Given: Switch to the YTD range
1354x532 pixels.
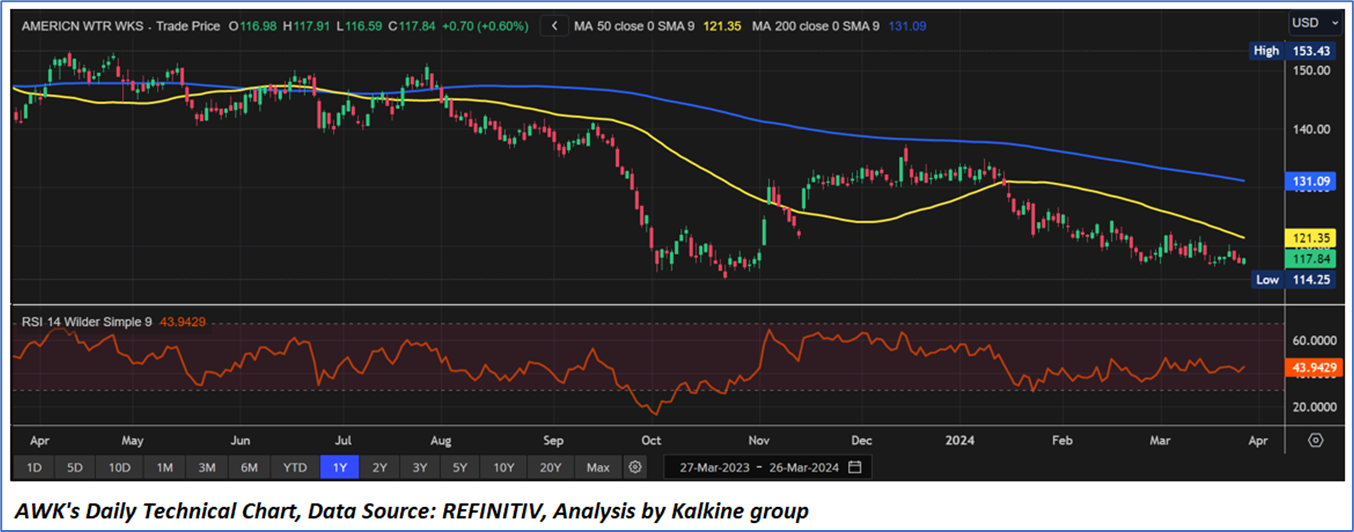Looking at the screenshot, I should pyautogui.click(x=295, y=467).
